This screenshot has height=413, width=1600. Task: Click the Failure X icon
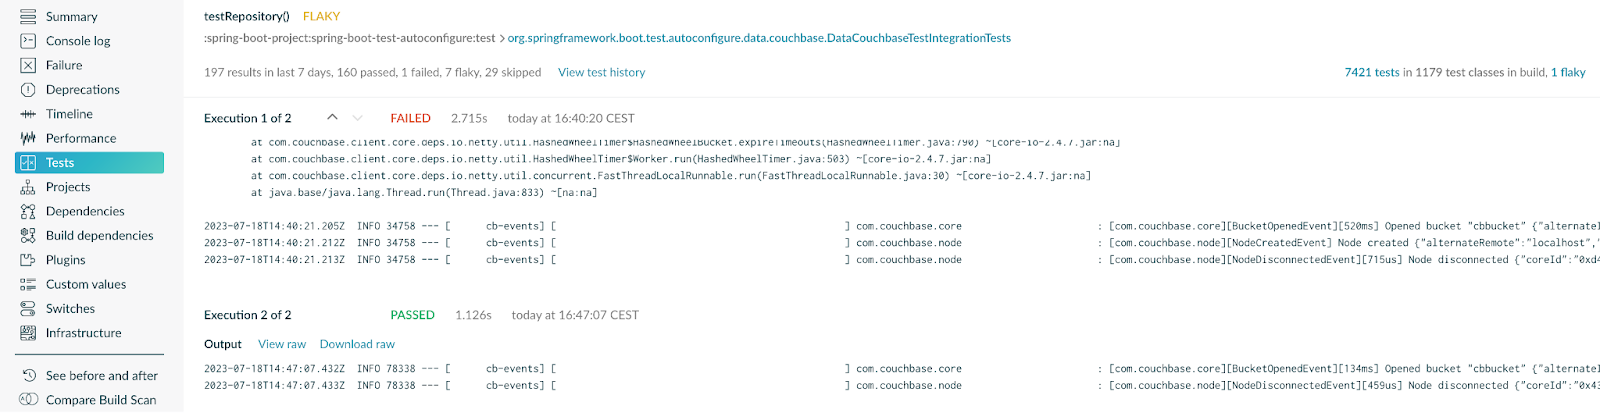(x=28, y=65)
